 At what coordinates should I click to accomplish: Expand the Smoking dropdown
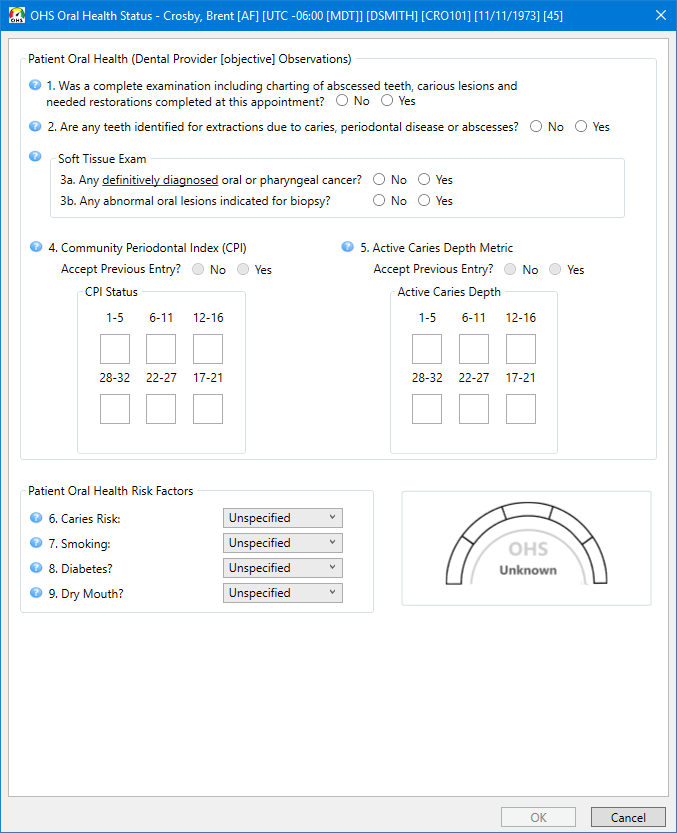282,543
